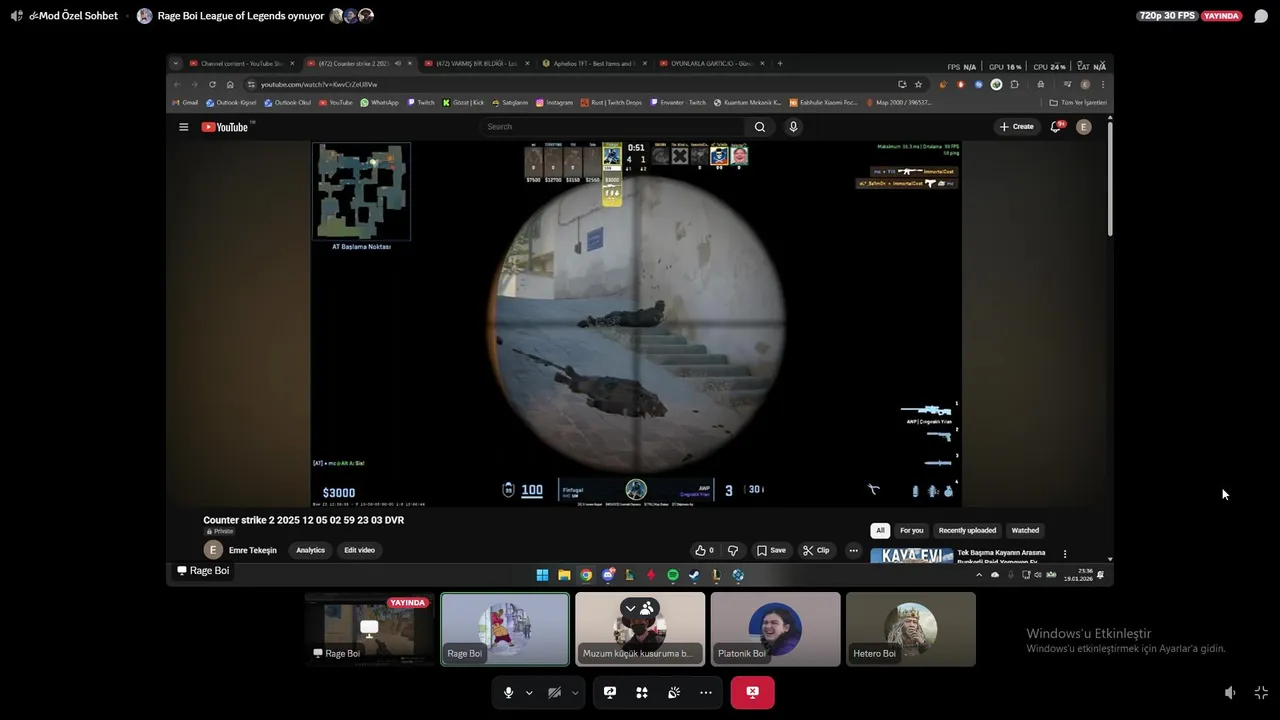Open Rust Twitch Drops bookmark
Viewport: 1280px width, 720px height.
(x=611, y=102)
